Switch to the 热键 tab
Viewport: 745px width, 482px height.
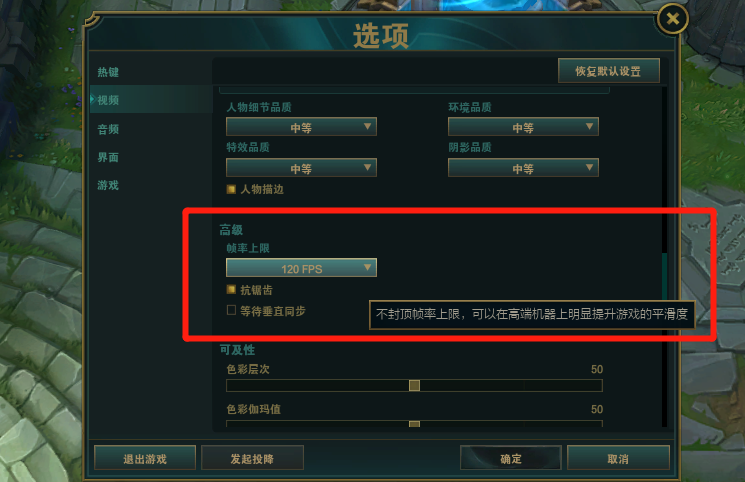pyautogui.click(x=108, y=72)
